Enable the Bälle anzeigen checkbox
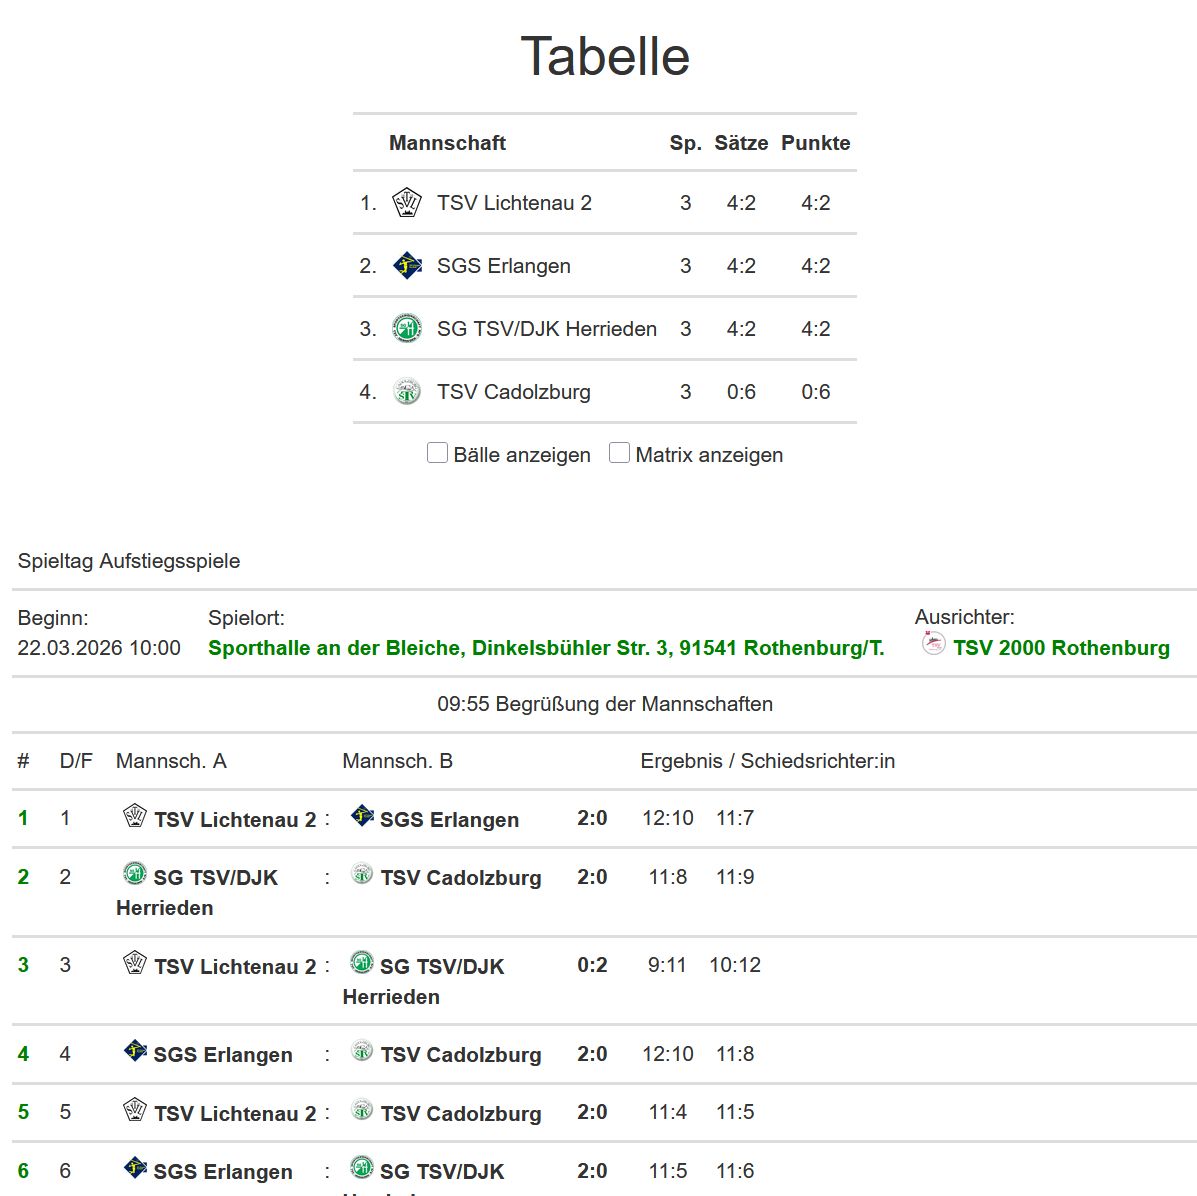1197x1196 pixels. click(437, 453)
